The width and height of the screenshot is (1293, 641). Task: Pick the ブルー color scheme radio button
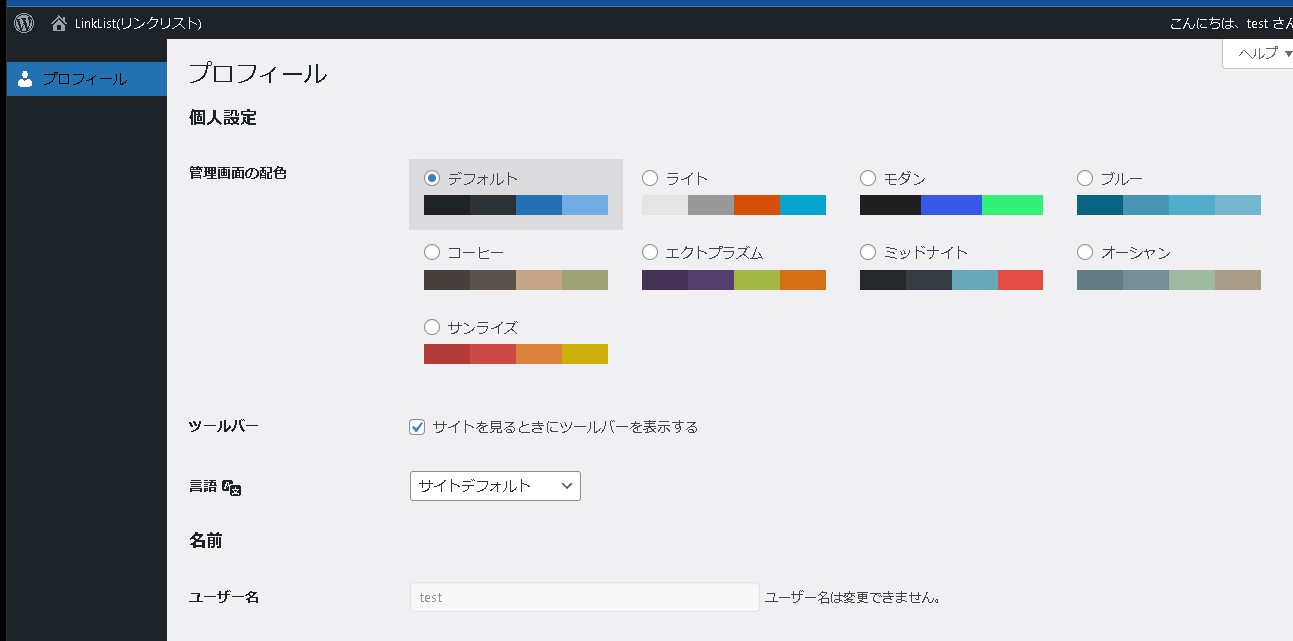pos(1085,178)
